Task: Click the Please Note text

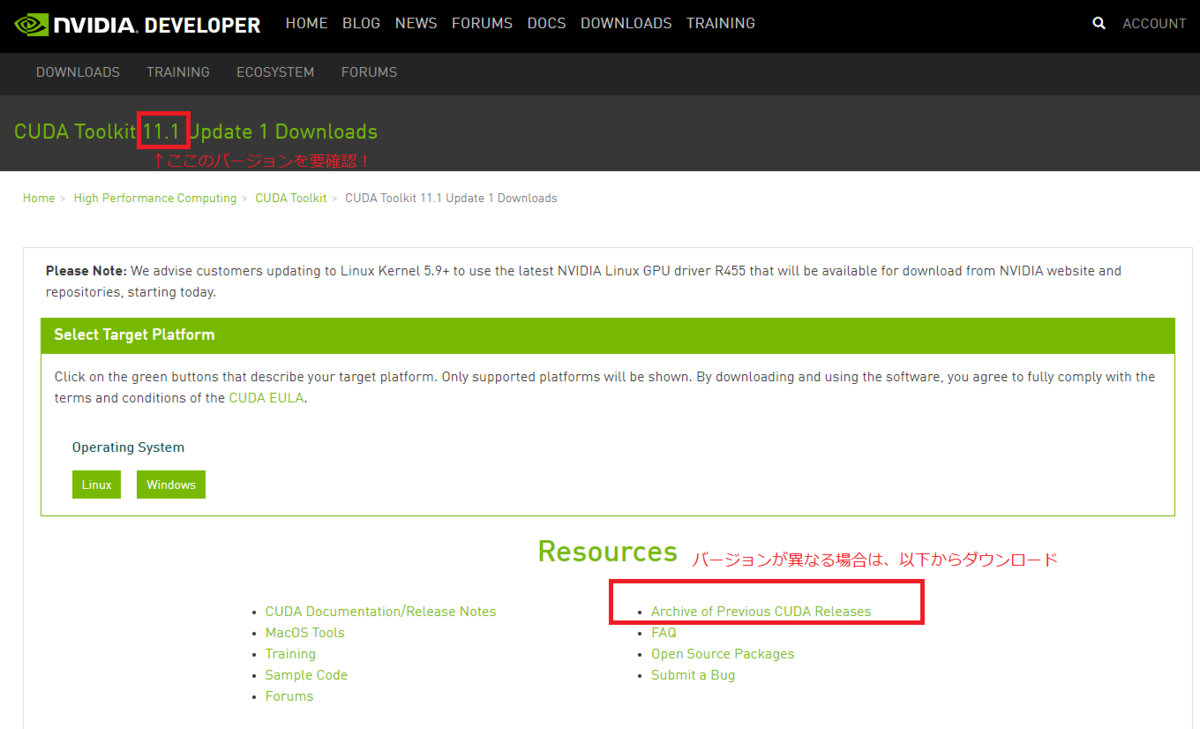Action: pyautogui.click(x=86, y=271)
